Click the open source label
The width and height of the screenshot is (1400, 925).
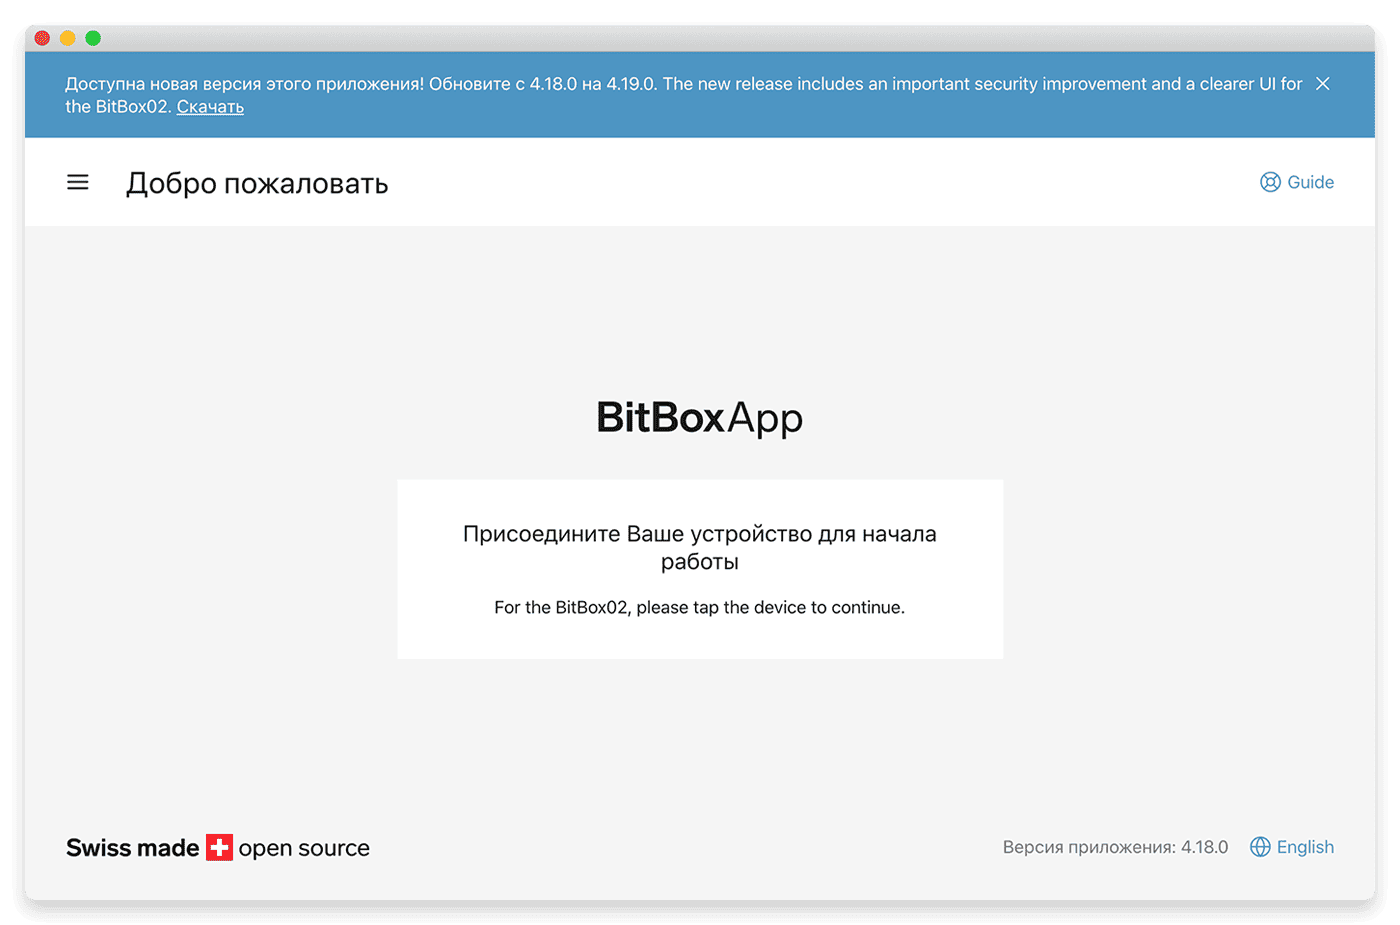(x=304, y=848)
